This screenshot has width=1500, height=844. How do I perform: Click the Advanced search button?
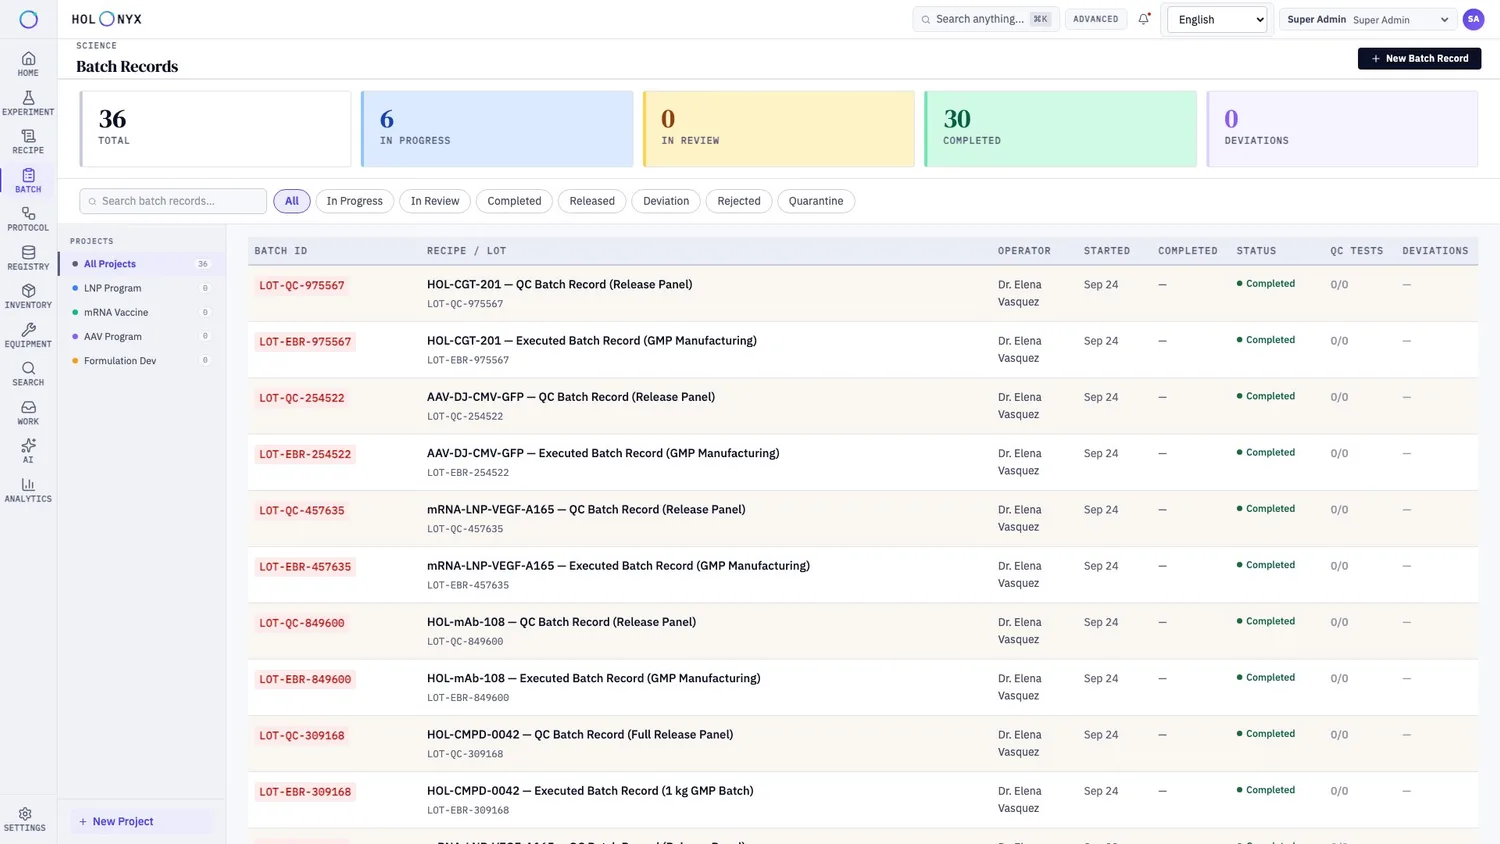1096,19
